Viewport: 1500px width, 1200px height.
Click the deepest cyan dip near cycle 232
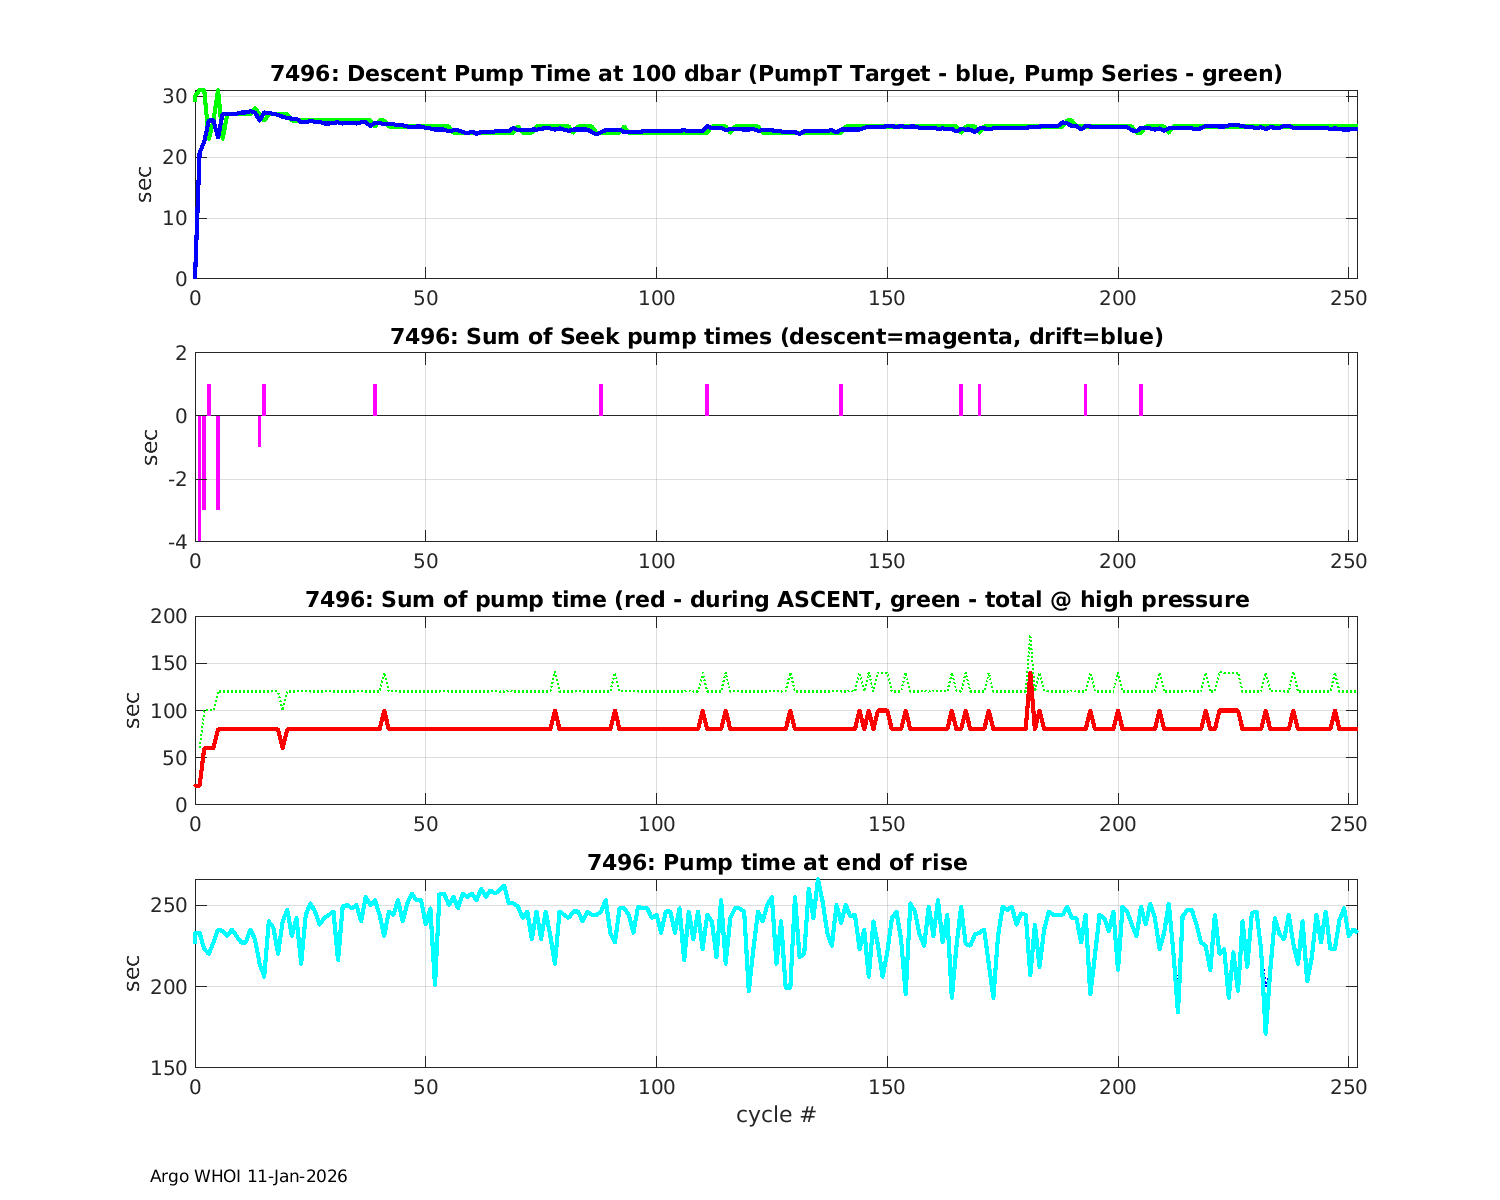tap(1266, 1030)
